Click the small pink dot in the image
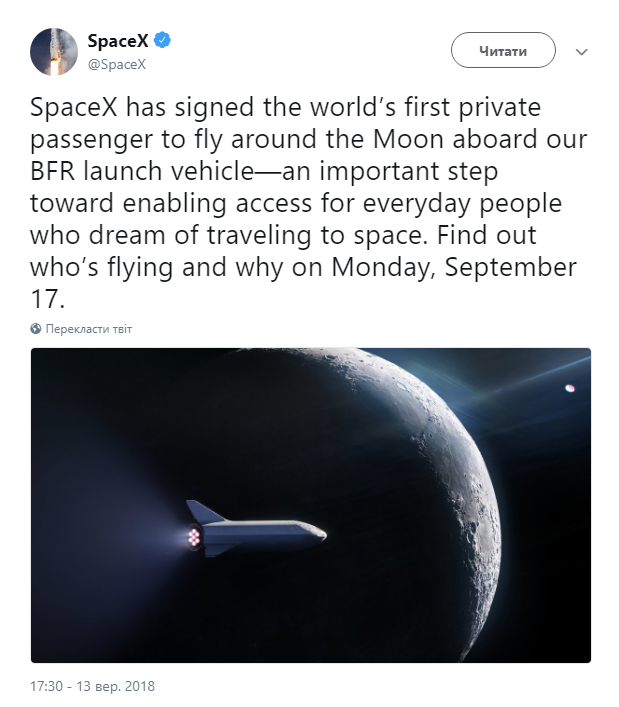 (x=570, y=388)
